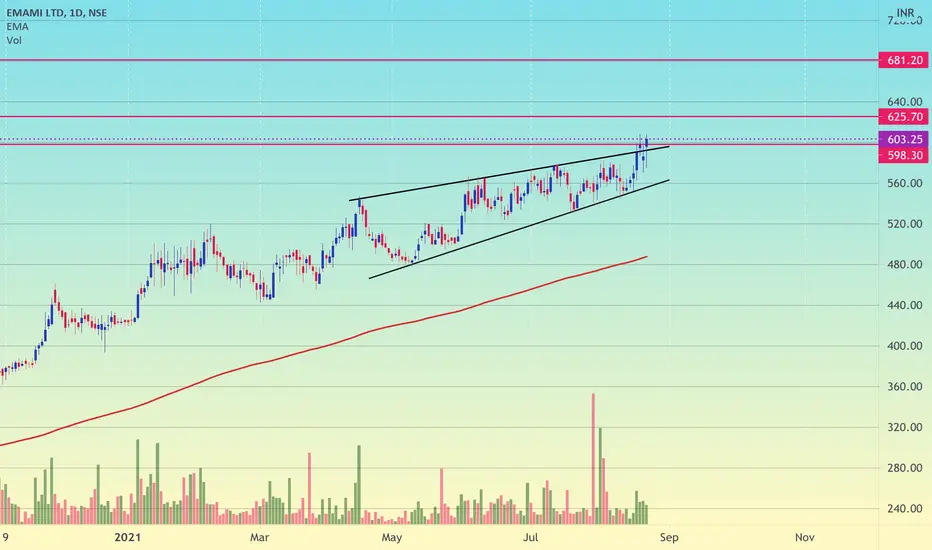Click the 598.30 price level label
The width and height of the screenshot is (932, 550).
tap(905, 155)
